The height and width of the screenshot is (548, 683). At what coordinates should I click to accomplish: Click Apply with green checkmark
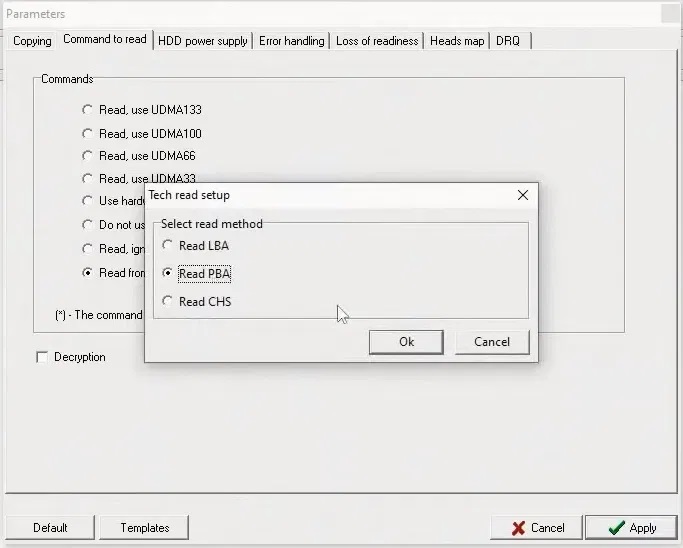pos(630,528)
